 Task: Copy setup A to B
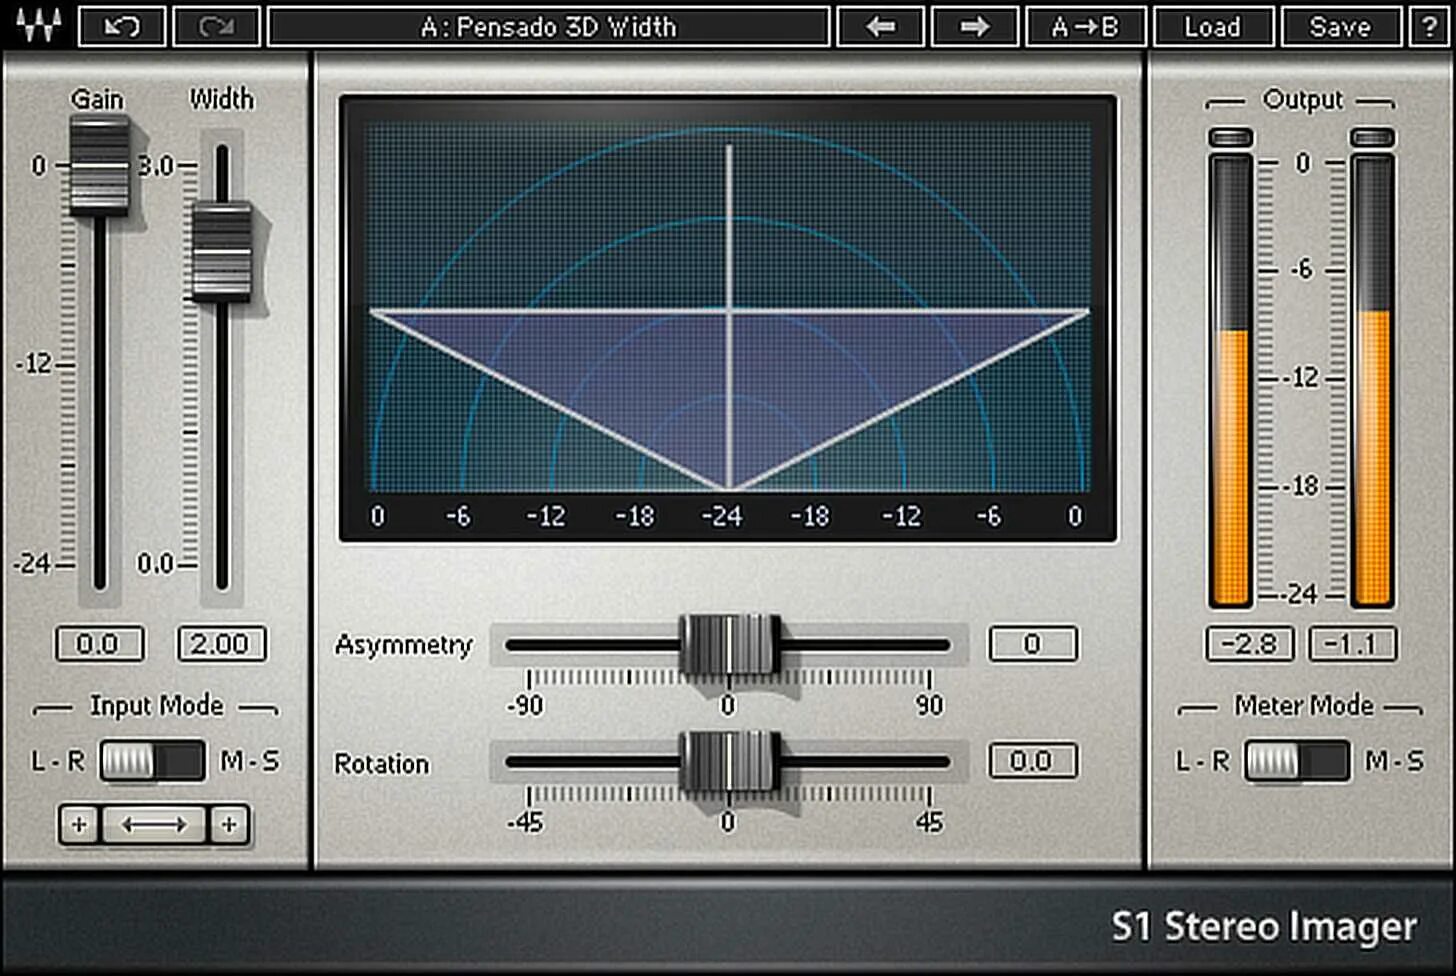[x=1085, y=26]
